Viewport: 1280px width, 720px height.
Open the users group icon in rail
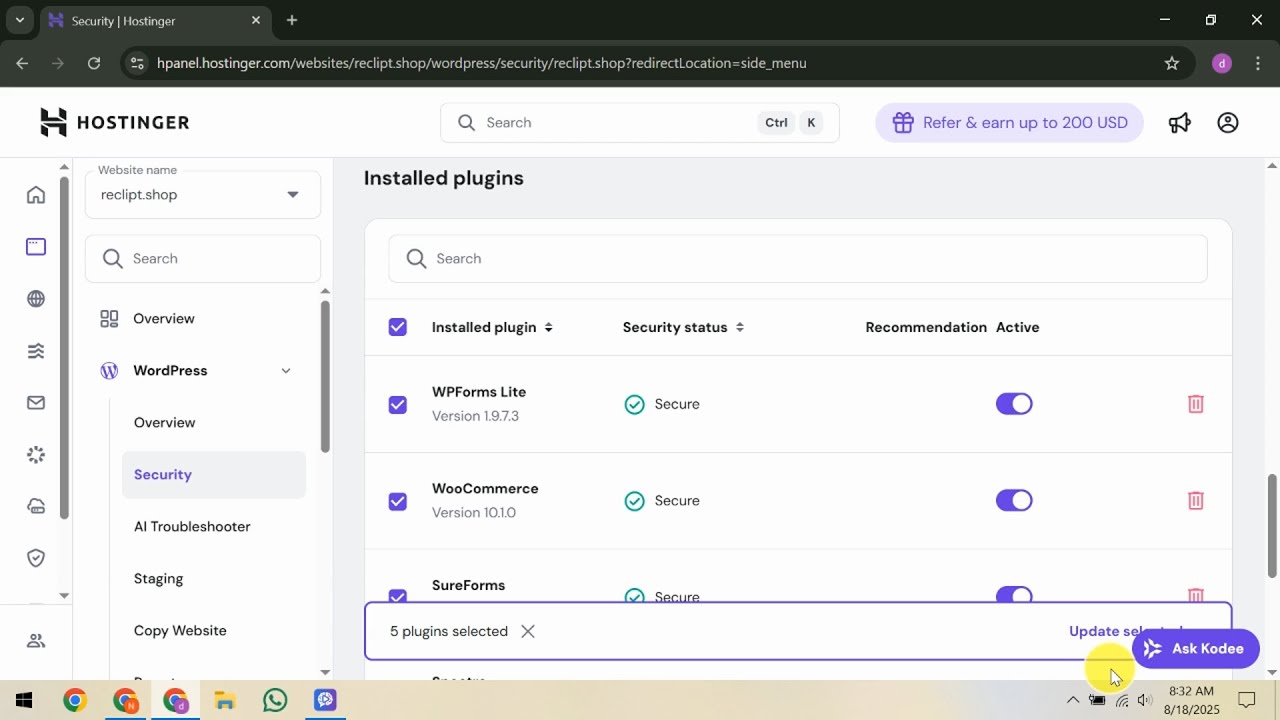pos(36,641)
